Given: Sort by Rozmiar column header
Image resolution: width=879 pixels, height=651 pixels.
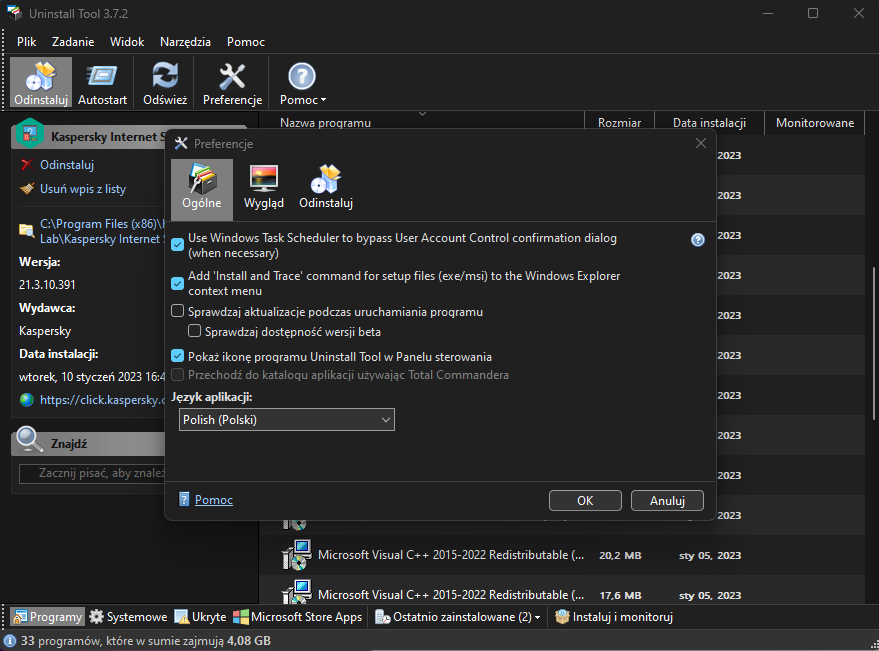Looking at the screenshot, I should tap(619, 123).
